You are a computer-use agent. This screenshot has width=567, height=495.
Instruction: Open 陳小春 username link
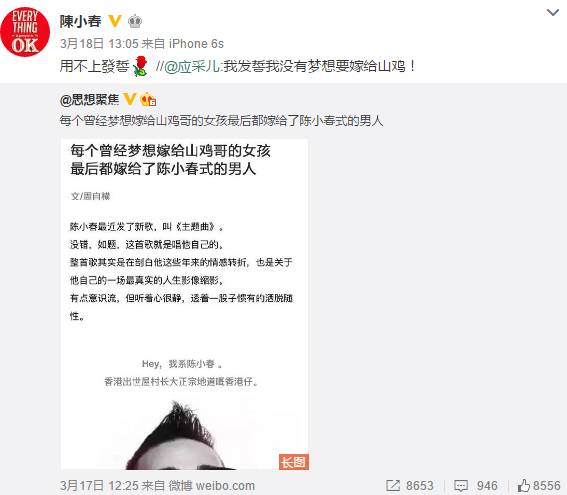point(81,21)
